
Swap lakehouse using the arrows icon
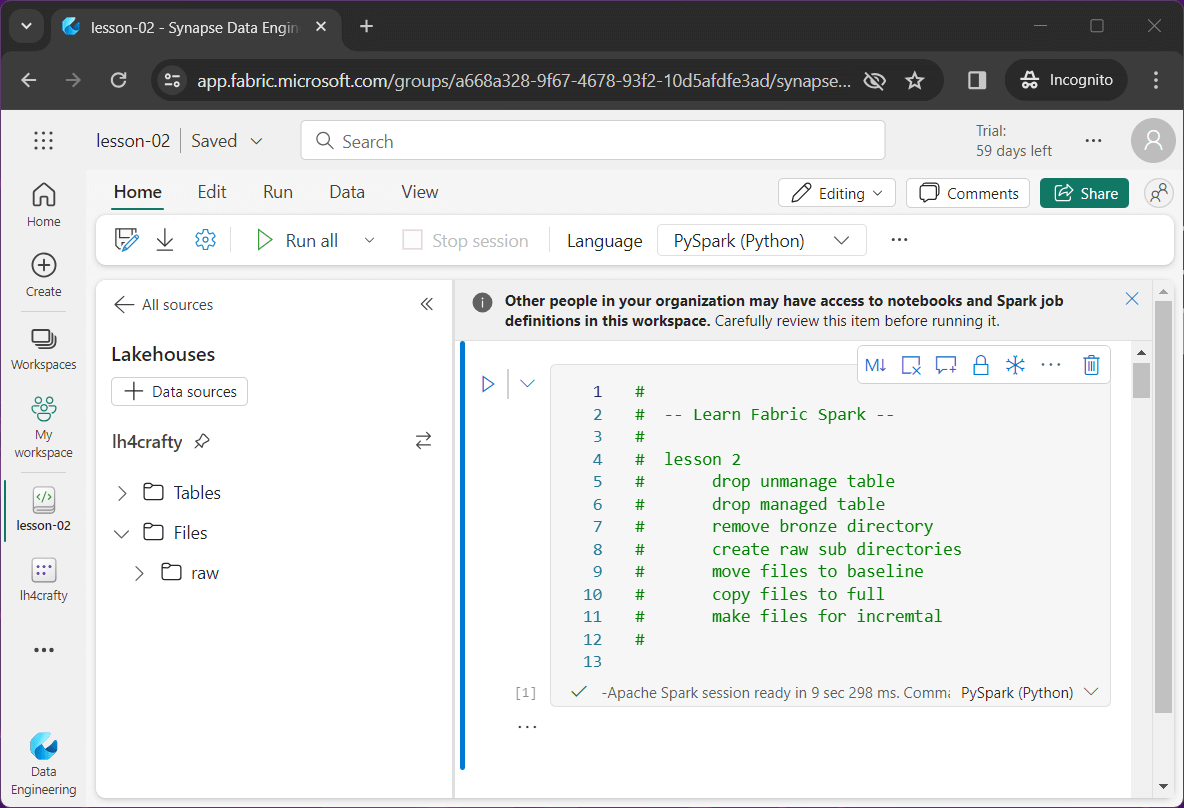coord(423,441)
